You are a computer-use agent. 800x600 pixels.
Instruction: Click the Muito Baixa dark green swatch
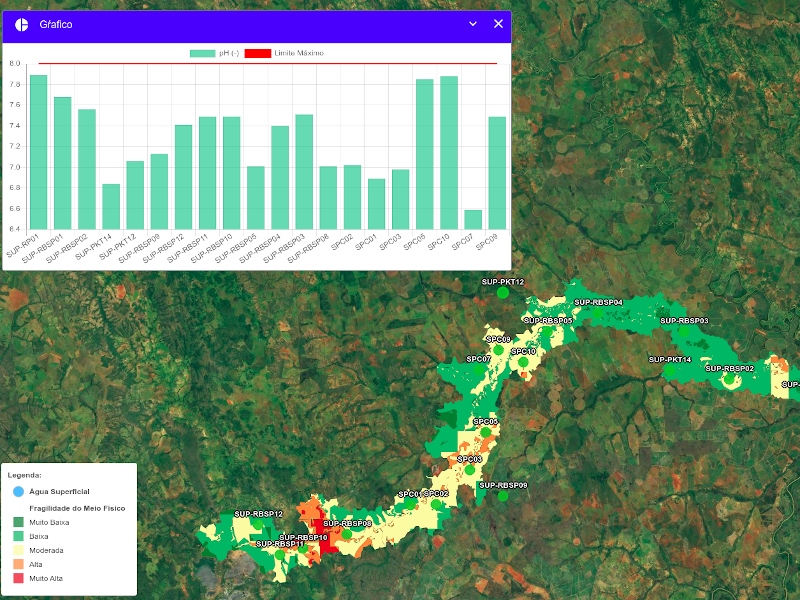click(17, 522)
